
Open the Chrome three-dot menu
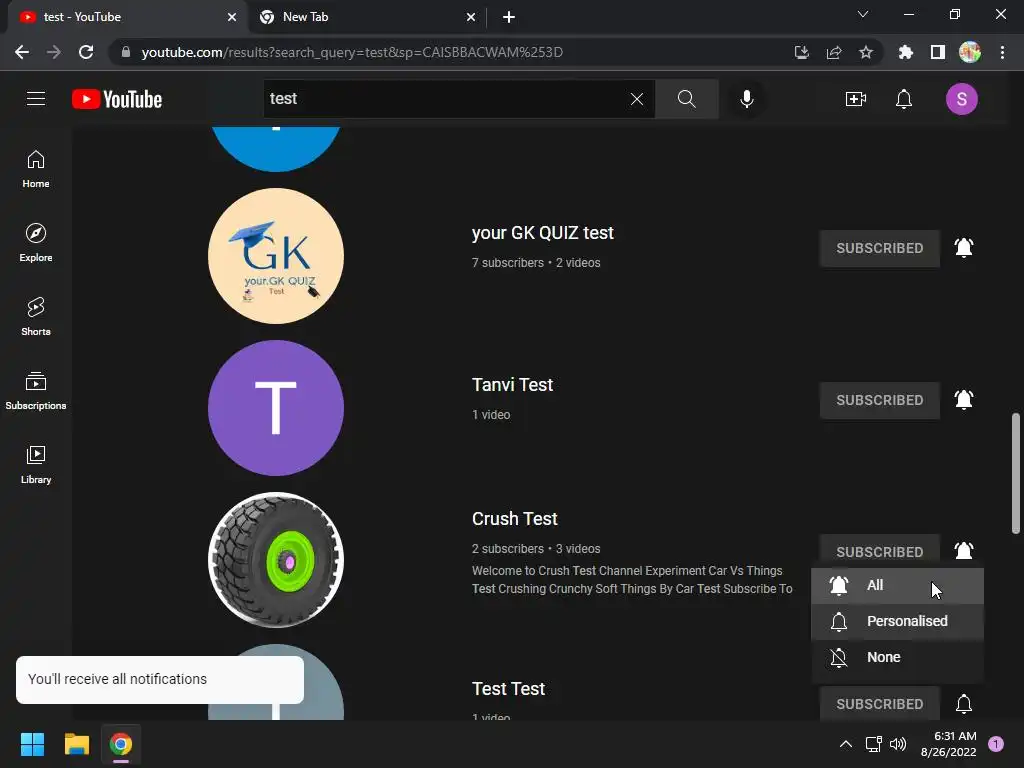[x=1002, y=52]
